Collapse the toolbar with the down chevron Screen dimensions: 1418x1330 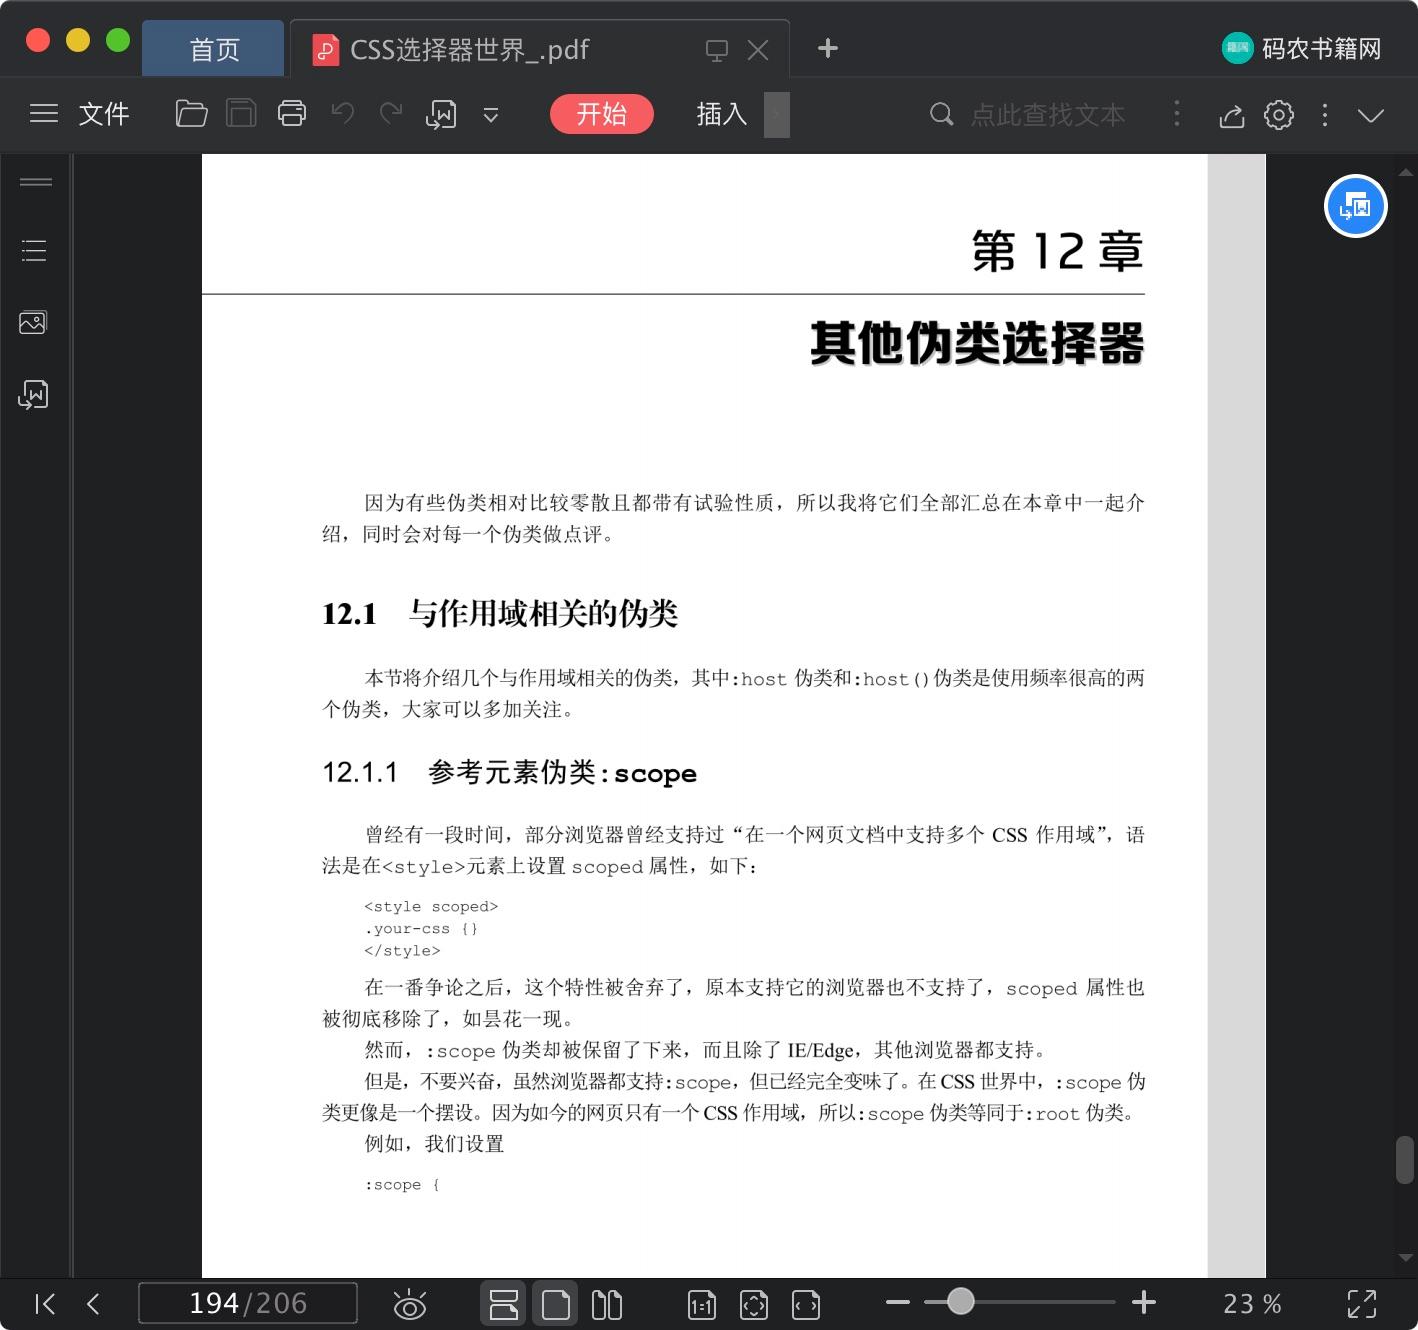pyautogui.click(x=1371, y=115)
